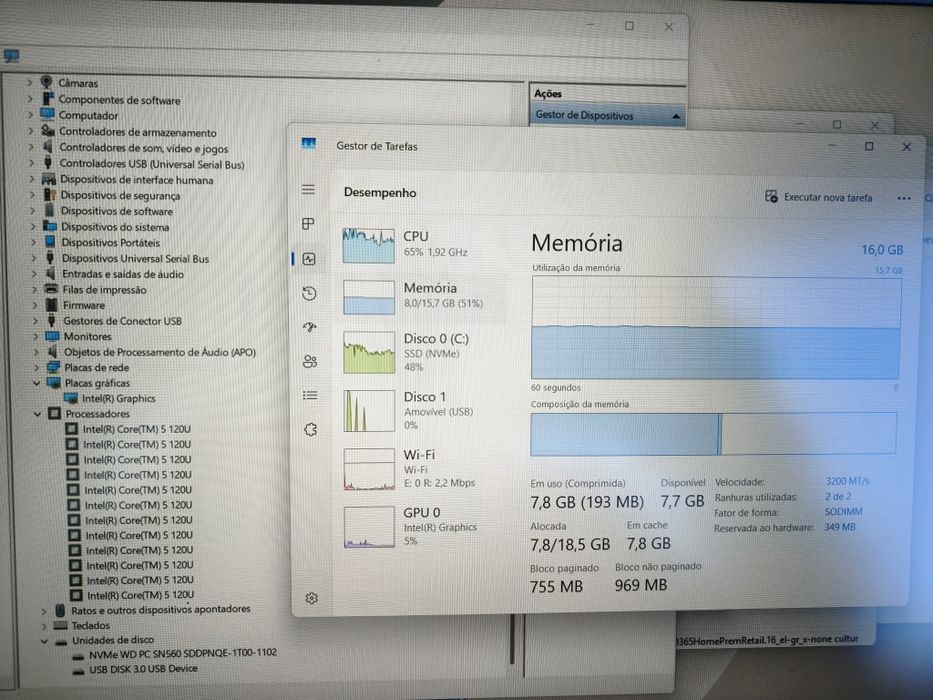Image resolution: width=933 pixels, height=700 pixels.
Task: Select the GPU 0 Intel Graphics entry
Action: (424, 526)
